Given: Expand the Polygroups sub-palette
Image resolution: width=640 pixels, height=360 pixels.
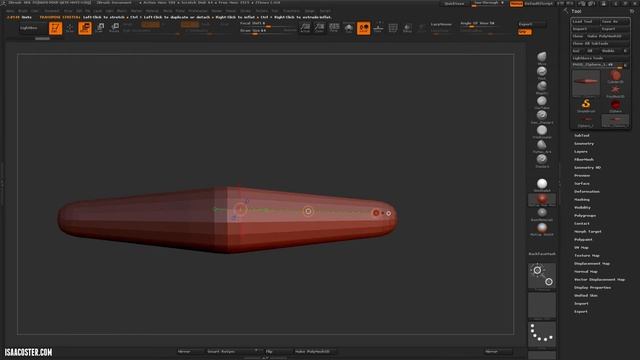Looking at the screenshot, I should [585, 216].
